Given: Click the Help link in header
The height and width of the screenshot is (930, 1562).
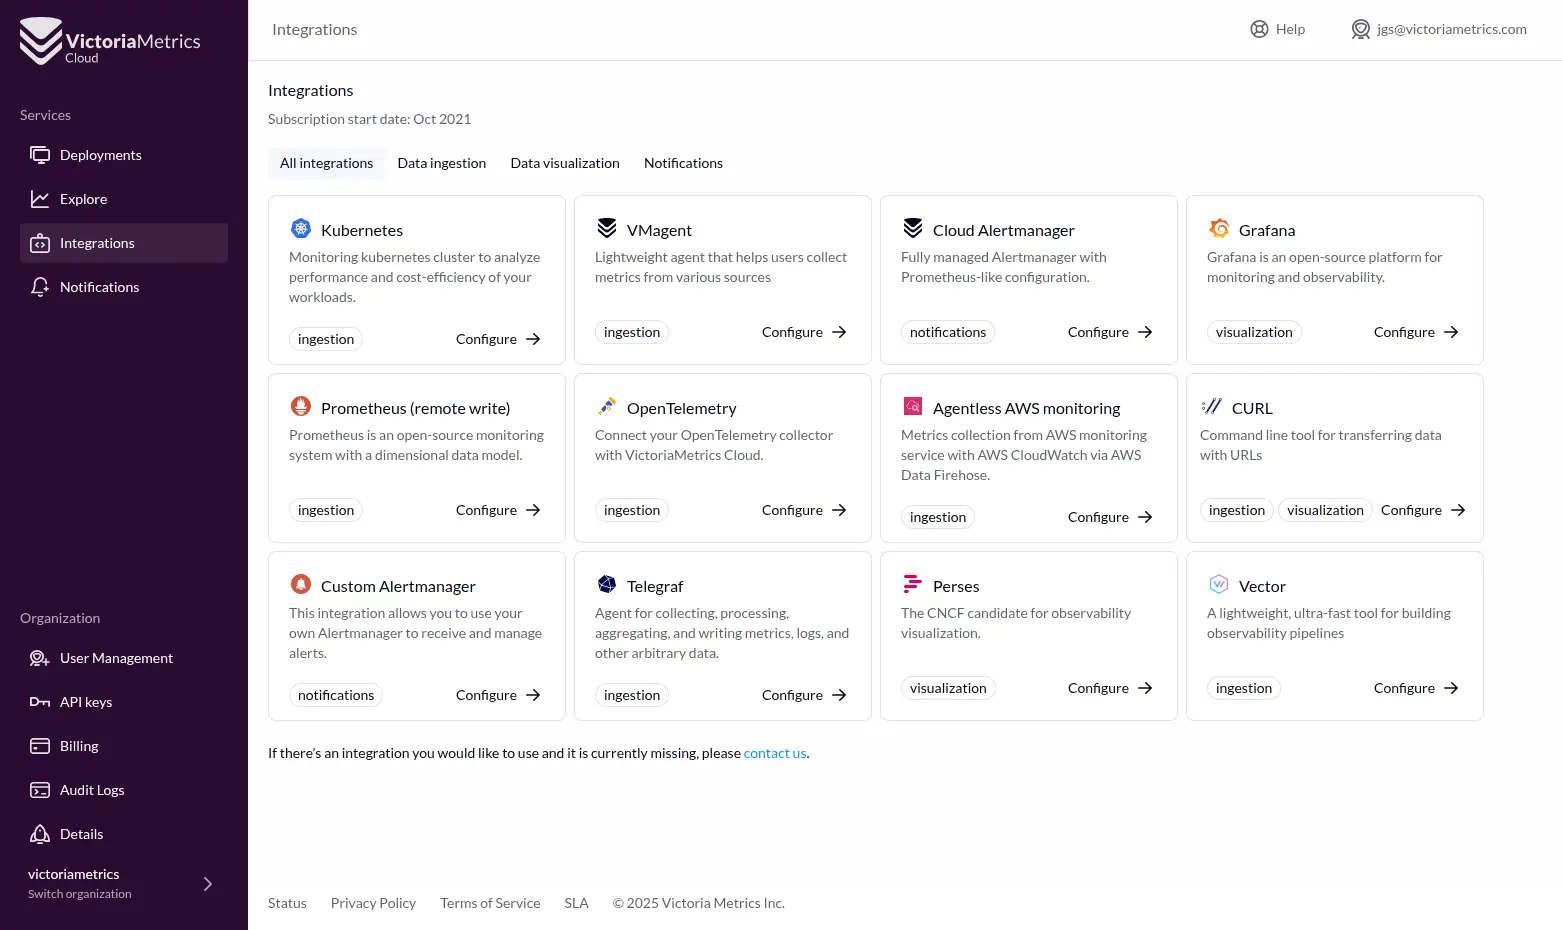Looking at the screenshot, I should coord(1278,29).
